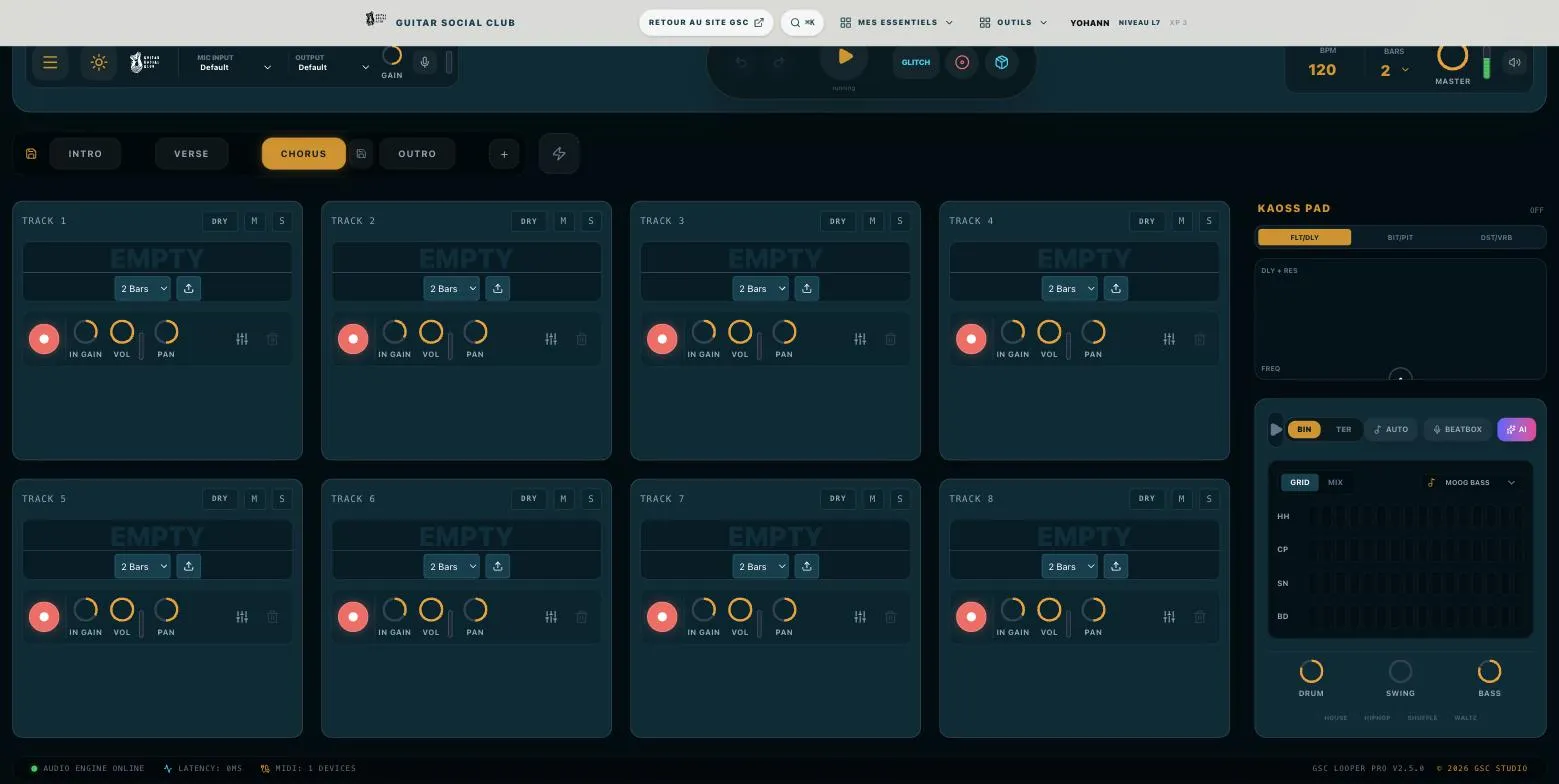Click the save icon left of Intro
1559x784 pixels.
coord(31,154)
